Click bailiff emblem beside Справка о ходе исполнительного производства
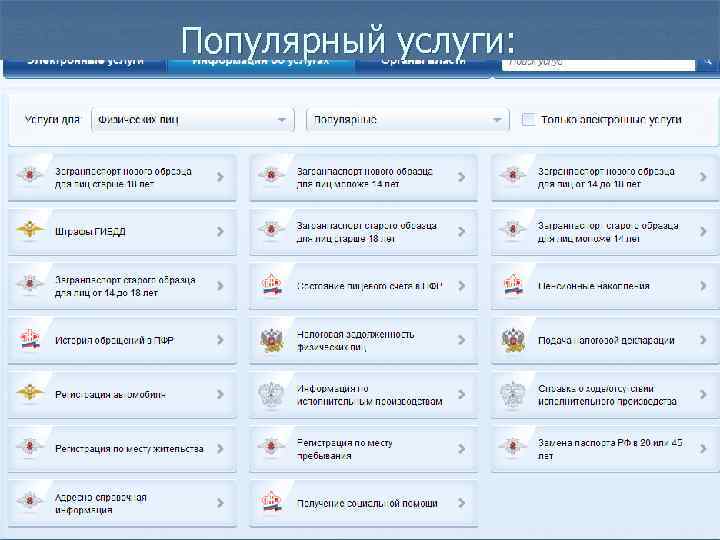Viewport: 720px width, 540px height. coord(513,394)
